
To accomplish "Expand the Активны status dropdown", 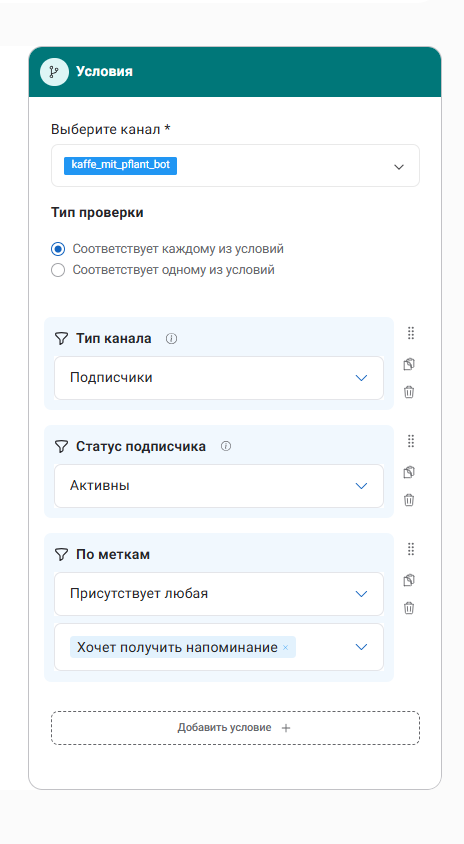I will click(219, 486).
